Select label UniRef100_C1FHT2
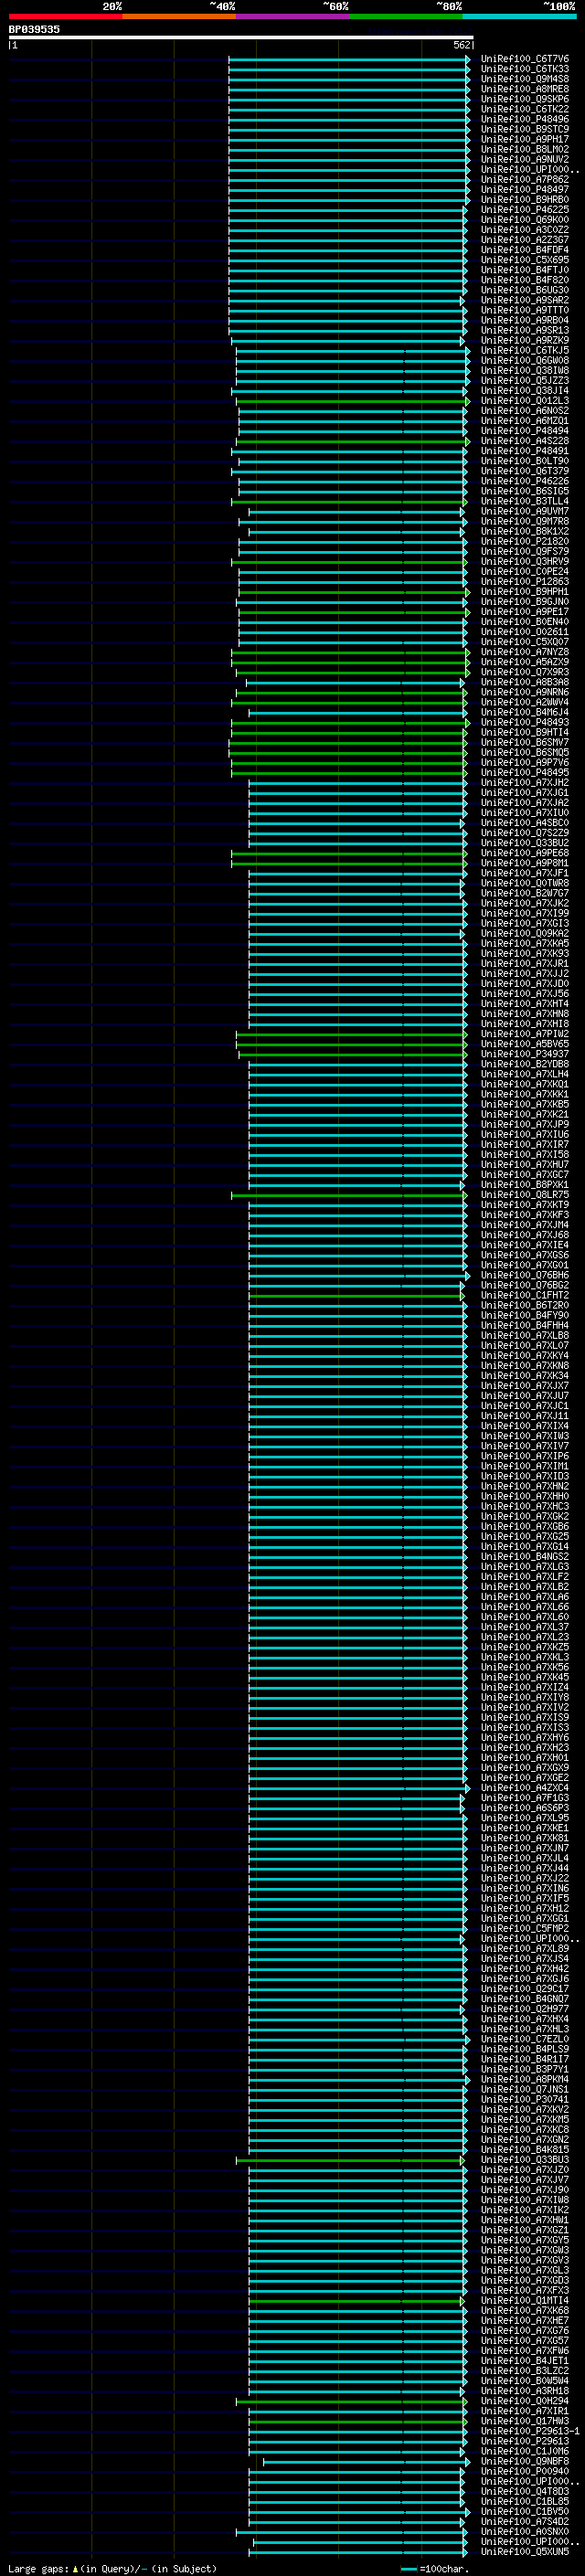This screenshot has width=585, height=2576. [x=525, y=1296]
